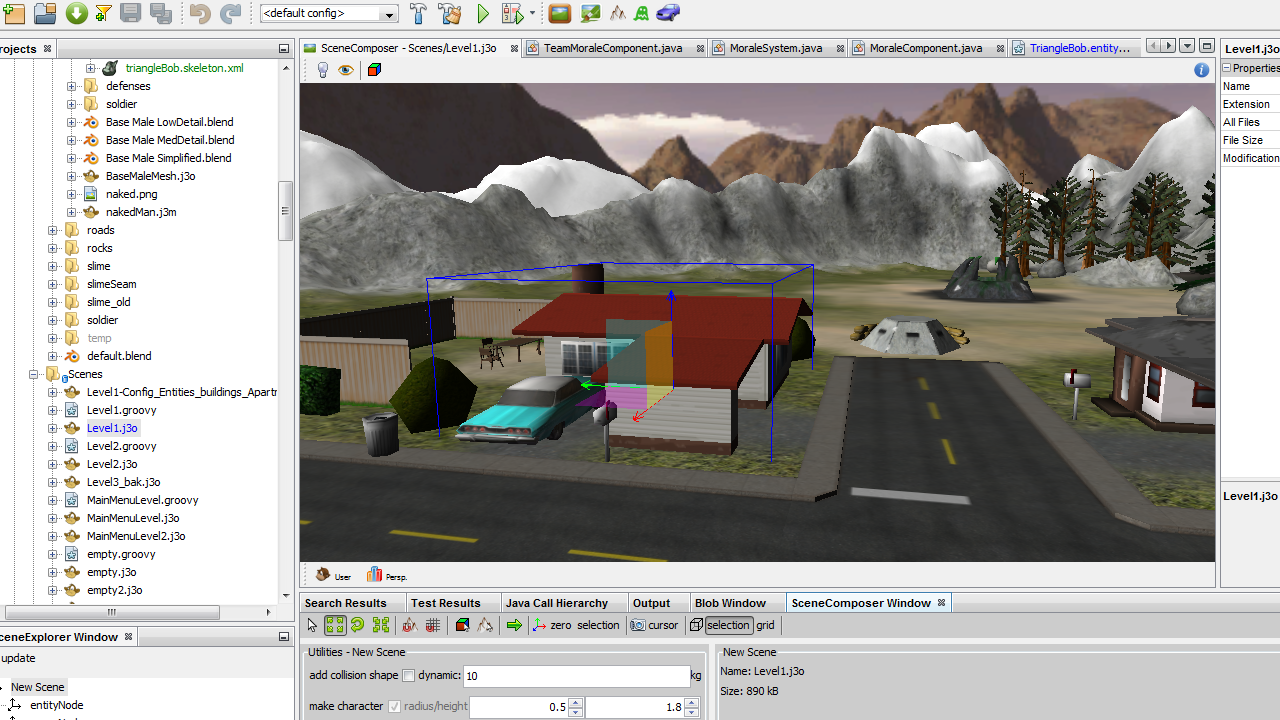Click the dynamic mass input field
Screen dimensions: 1280x720
pos(576,676)
